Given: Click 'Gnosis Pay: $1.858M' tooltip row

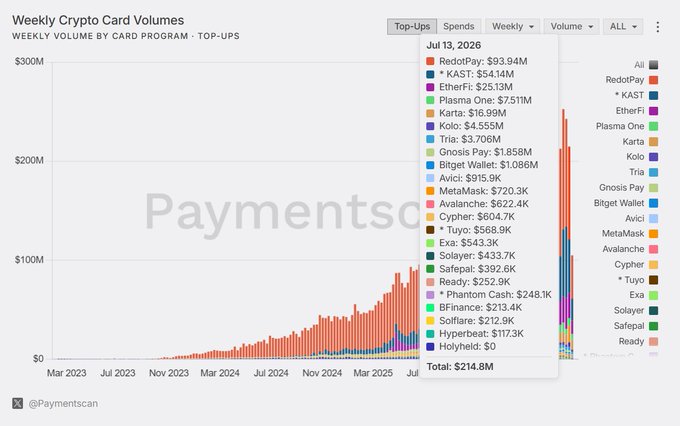Looking at the screenshot, I should pyautogui.click(x=479, y=152).
